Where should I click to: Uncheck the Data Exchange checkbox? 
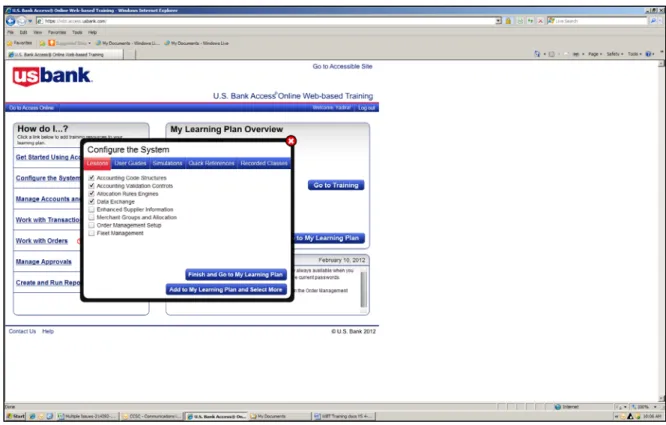[x=91, y=201]
